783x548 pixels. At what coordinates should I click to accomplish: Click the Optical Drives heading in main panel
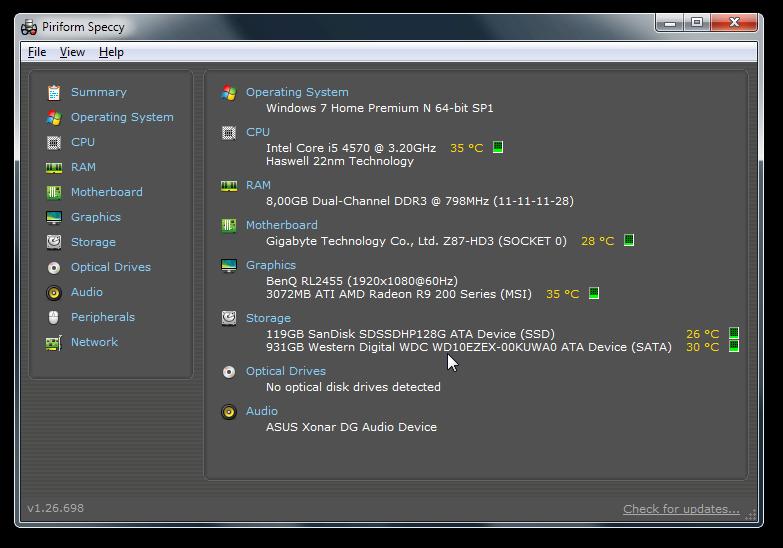point(286,371)
